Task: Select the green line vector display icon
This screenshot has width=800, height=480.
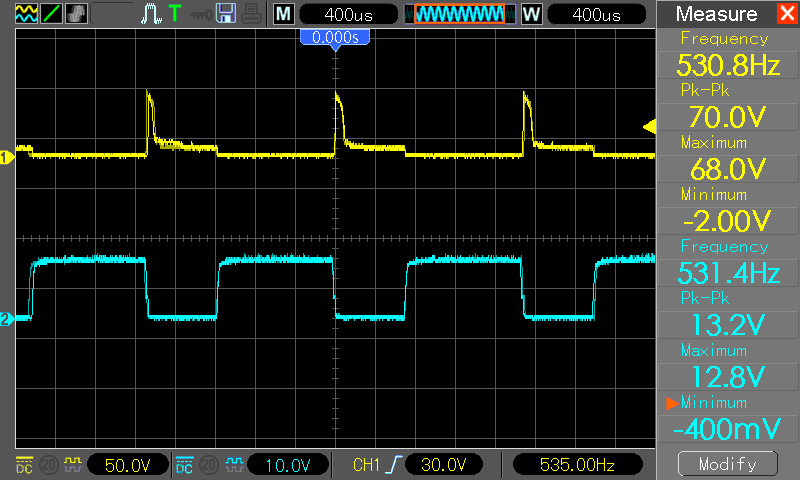Action: pos(51,14)
